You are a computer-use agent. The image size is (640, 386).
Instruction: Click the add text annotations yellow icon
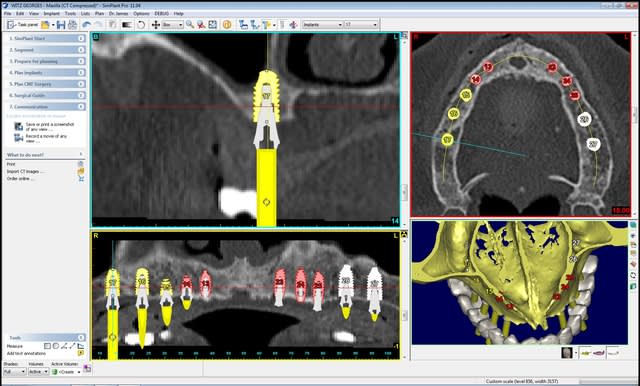click(x=81, y=353)
